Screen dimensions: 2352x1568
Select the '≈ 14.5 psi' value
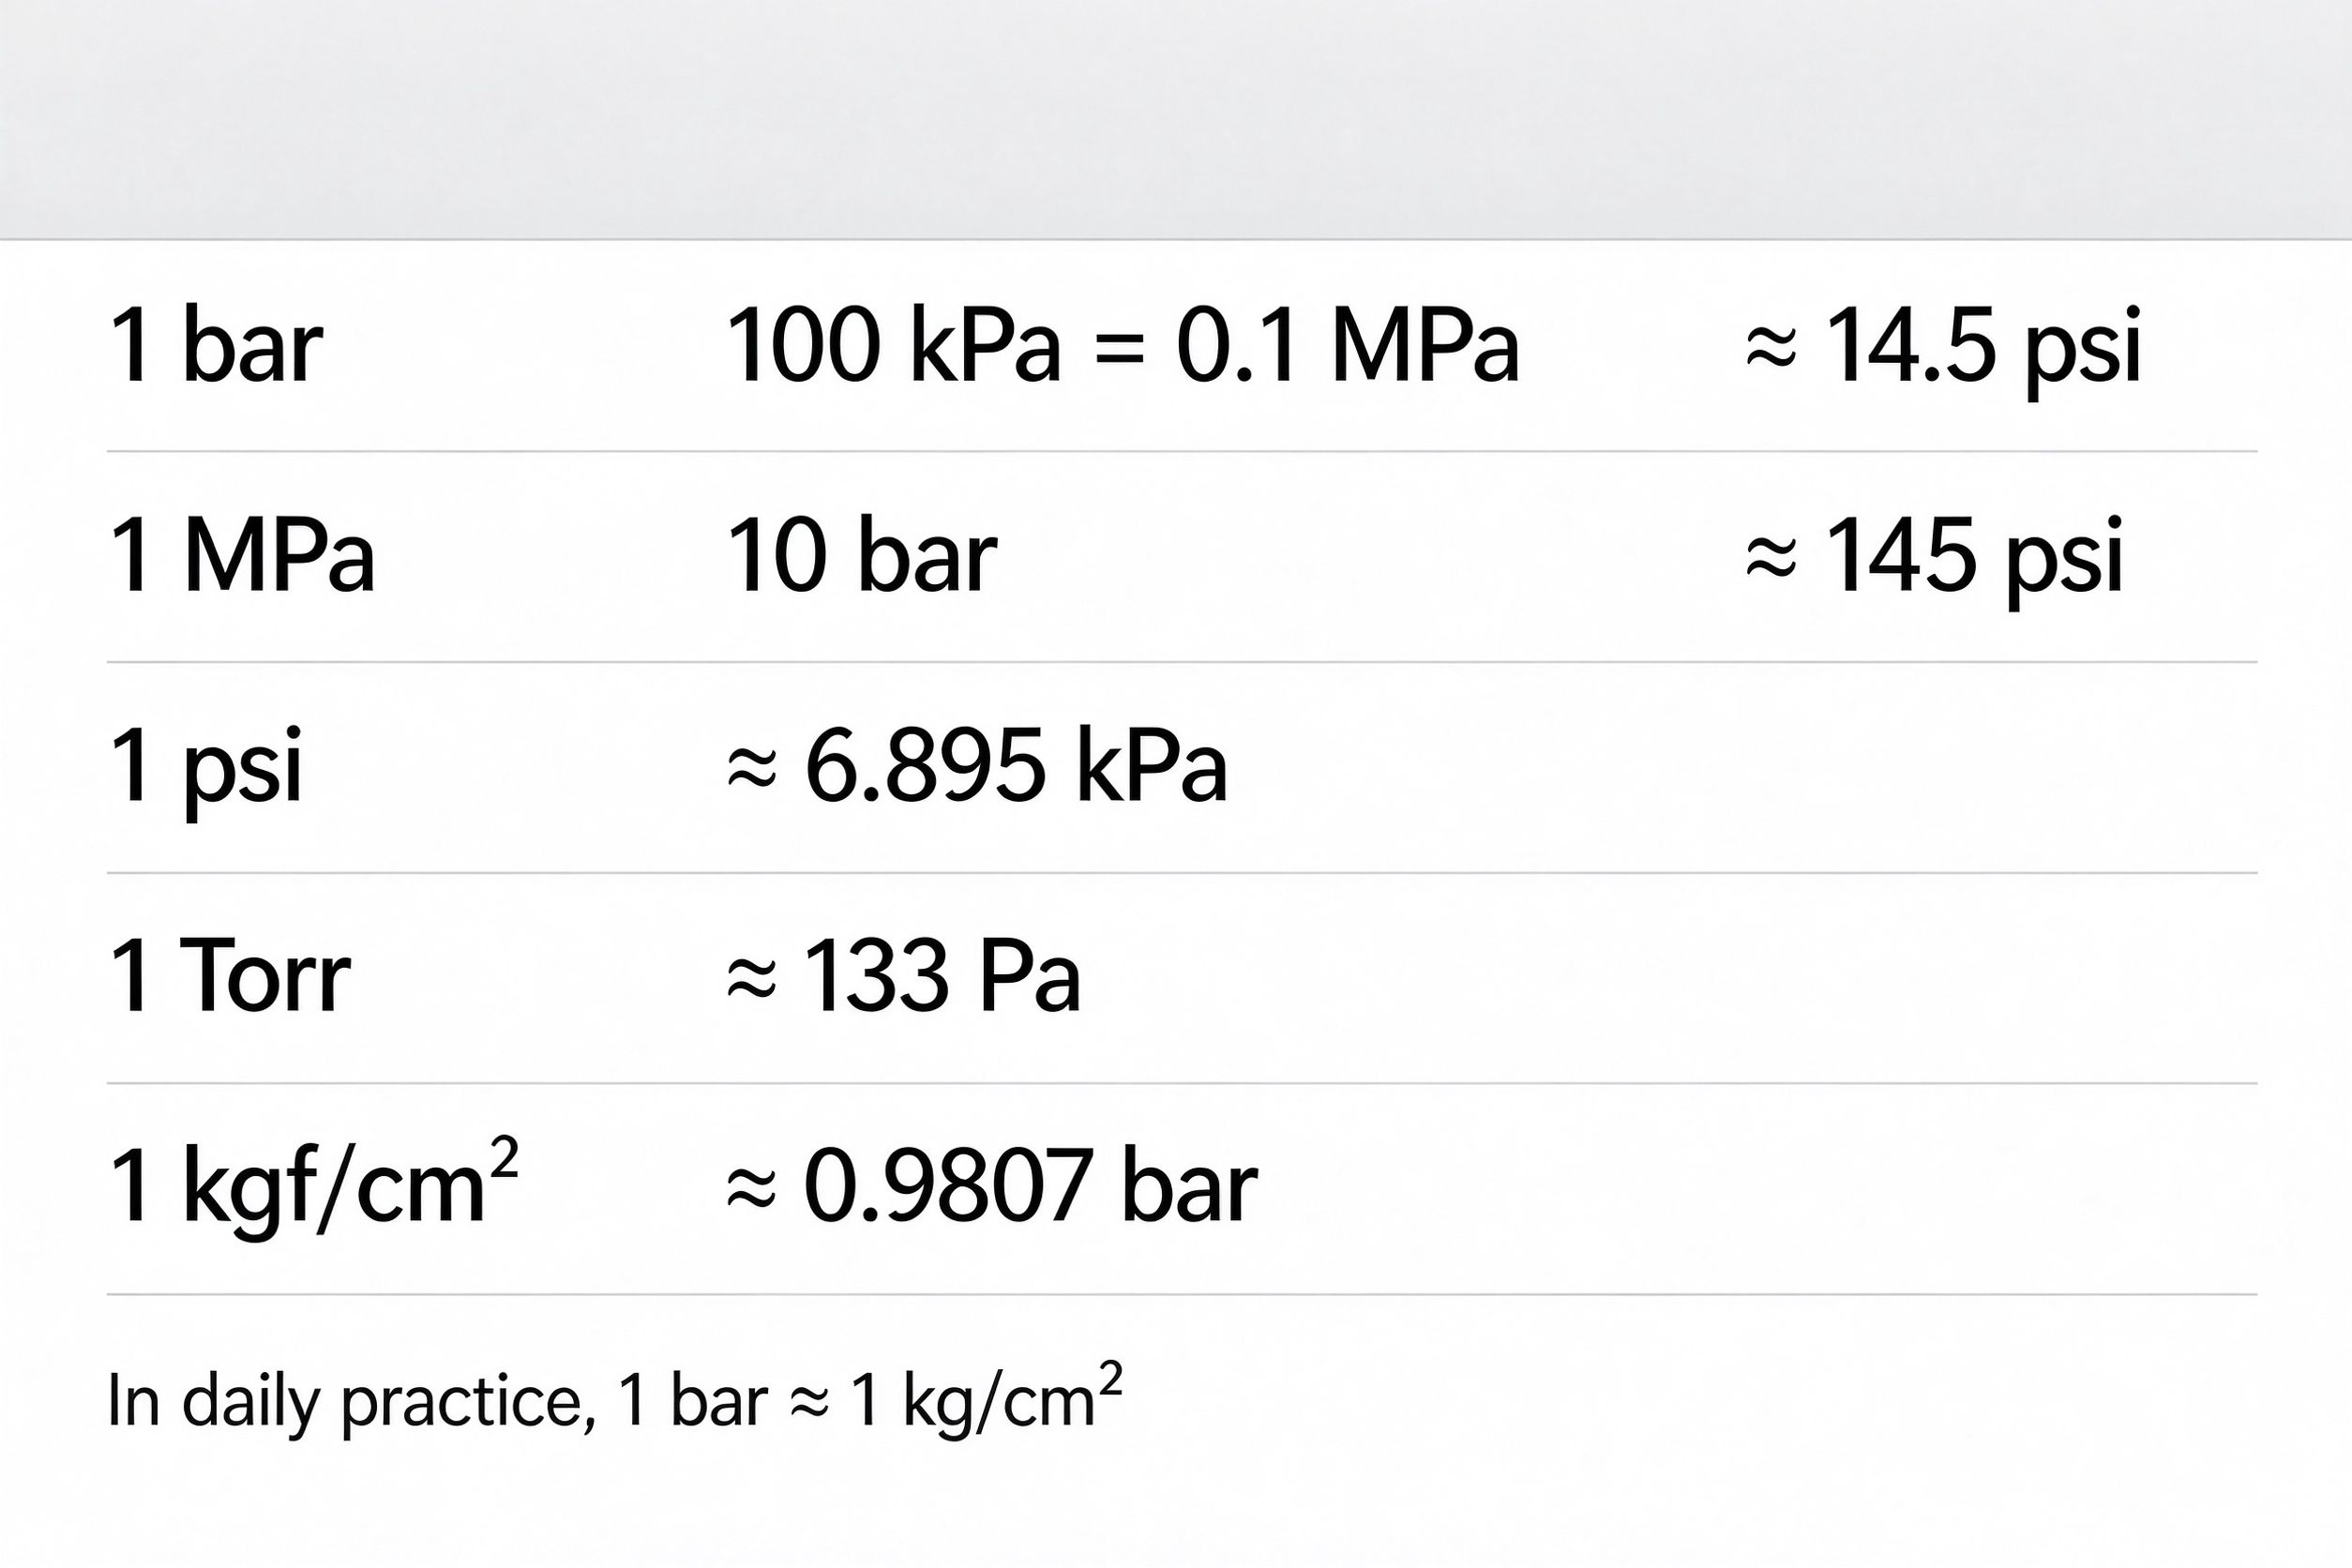coord(1944,350)
